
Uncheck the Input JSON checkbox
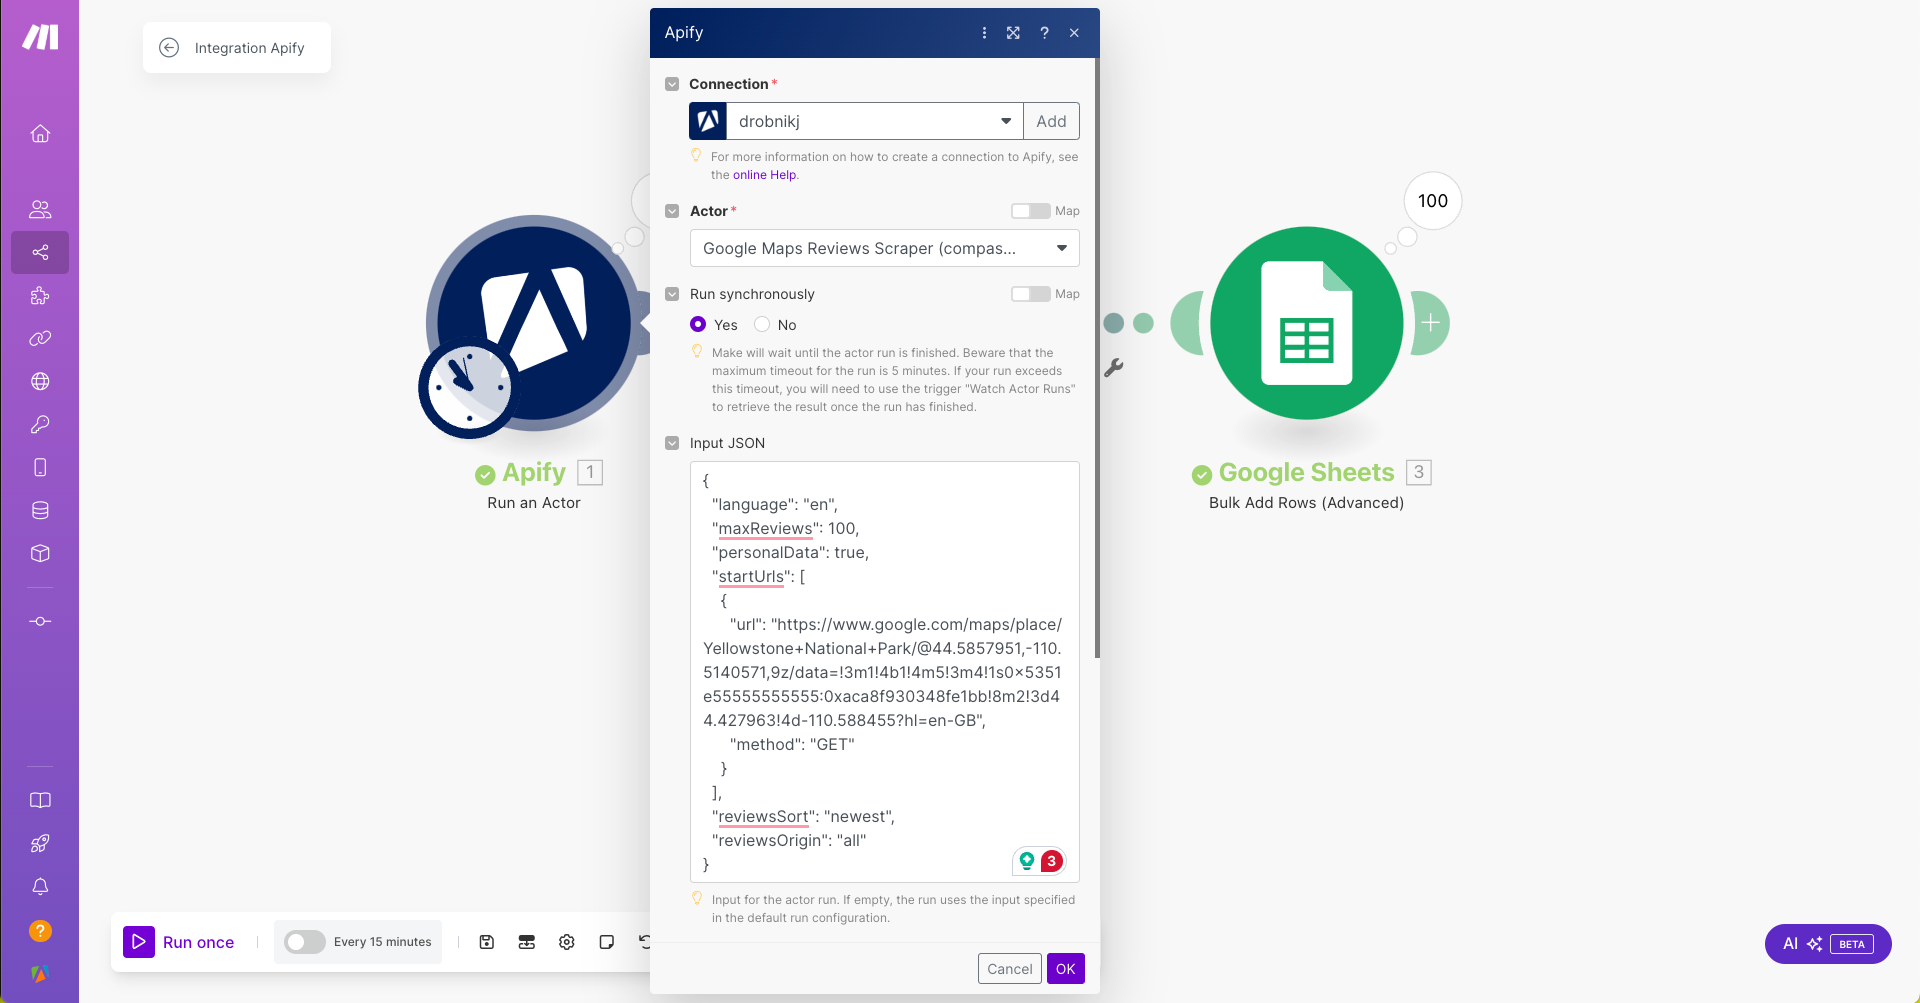pyautogui.click(x=672, y=443)
